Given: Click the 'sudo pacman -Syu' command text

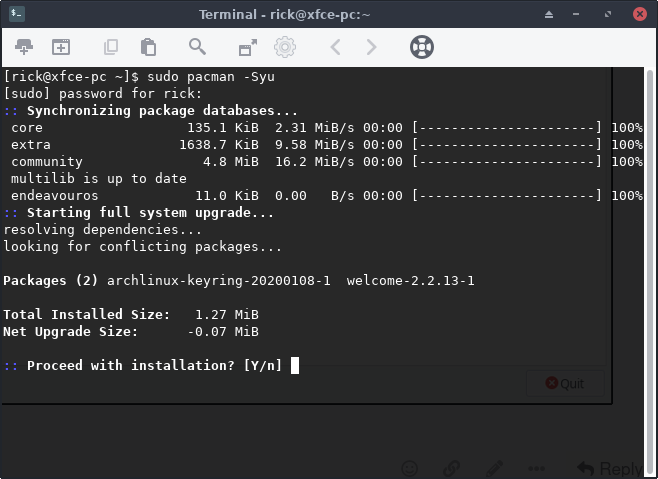Looking at the screenshot, I should [x=211, y=77].
